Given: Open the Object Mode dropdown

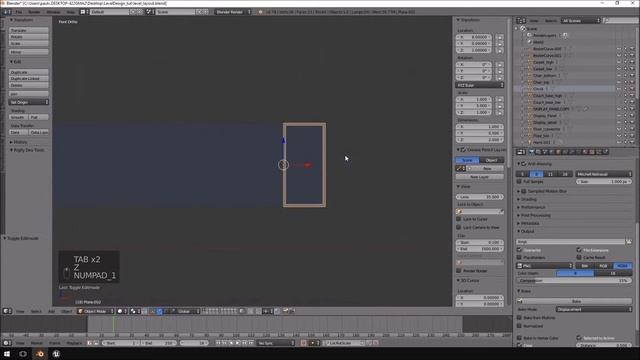Looking at the screenshot, I should point(96,311).
